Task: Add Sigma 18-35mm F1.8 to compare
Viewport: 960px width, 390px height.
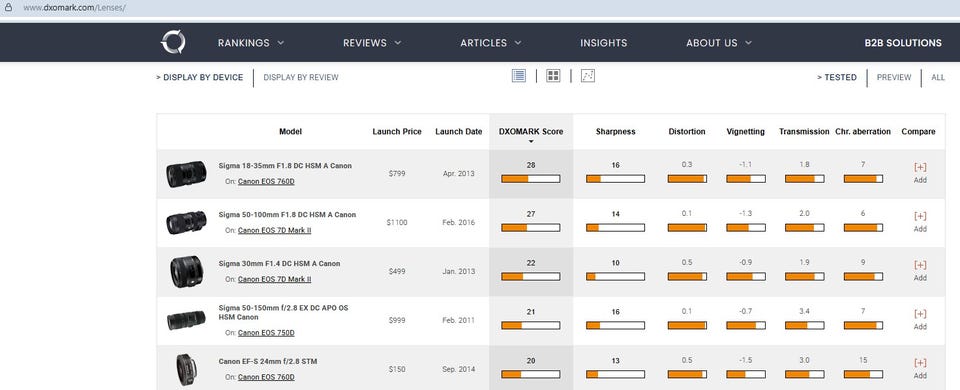Action: pos(920,173)
